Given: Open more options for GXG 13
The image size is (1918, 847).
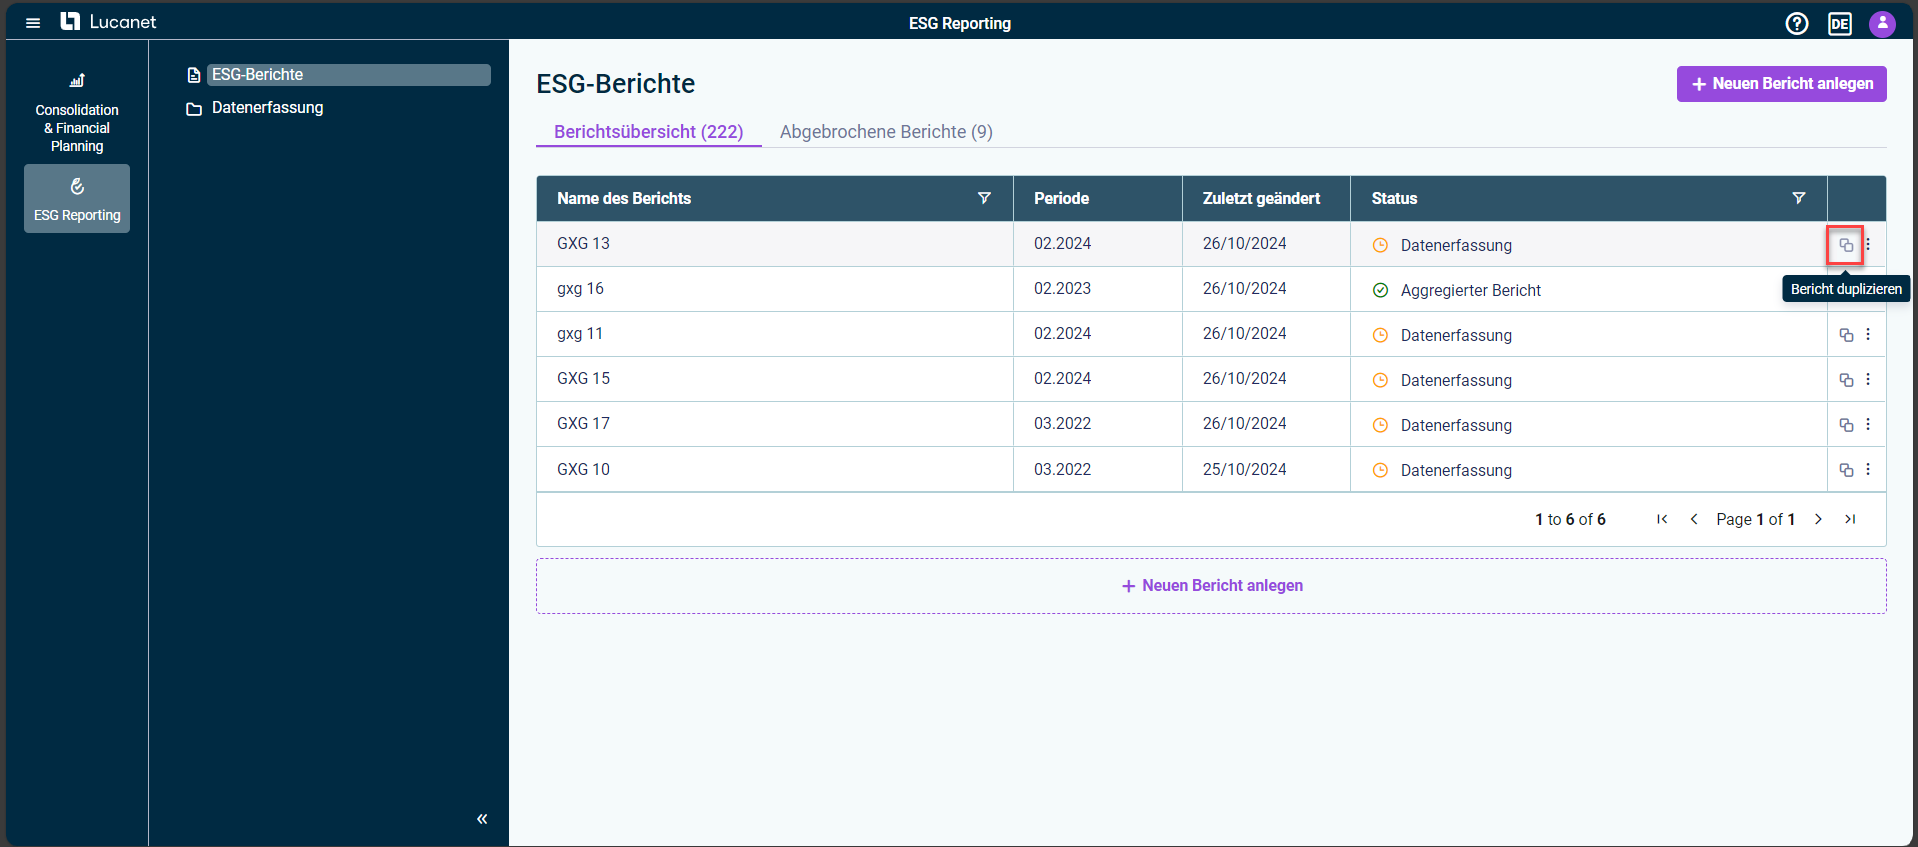Looking at the screenshot, I should pyautogui.click(x=1868, y=244).
